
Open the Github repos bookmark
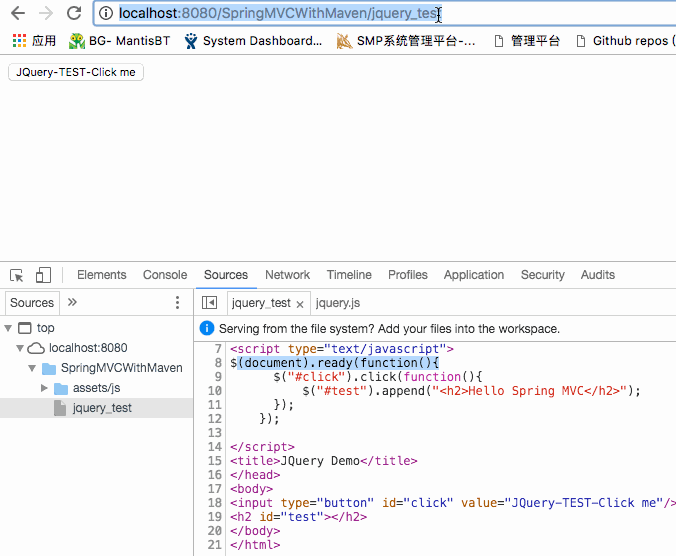click(625, 41)
